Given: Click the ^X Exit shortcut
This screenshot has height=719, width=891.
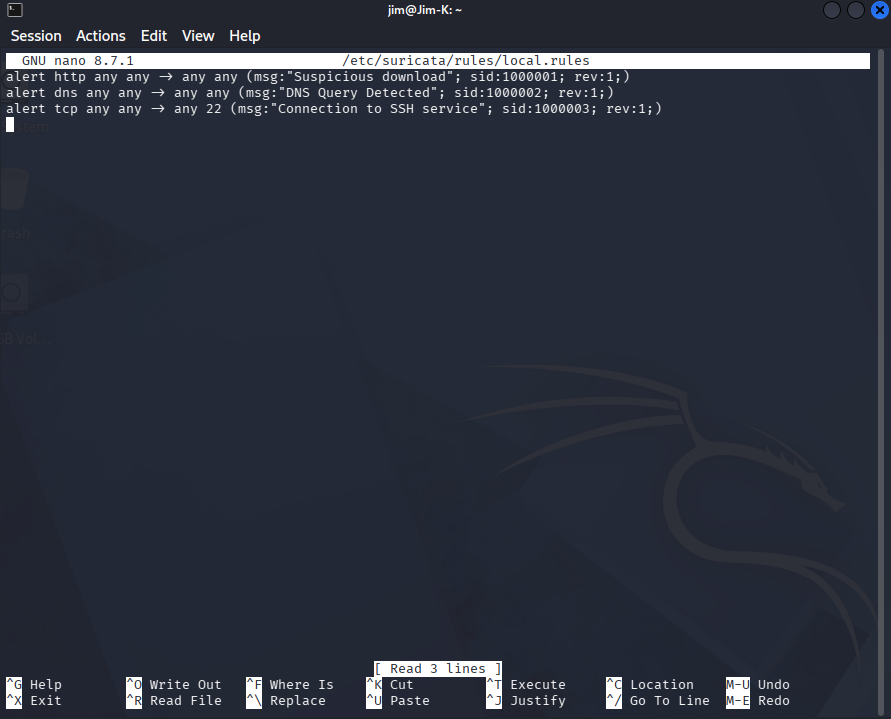Looking at the screenshot, I should click(34, 700).
